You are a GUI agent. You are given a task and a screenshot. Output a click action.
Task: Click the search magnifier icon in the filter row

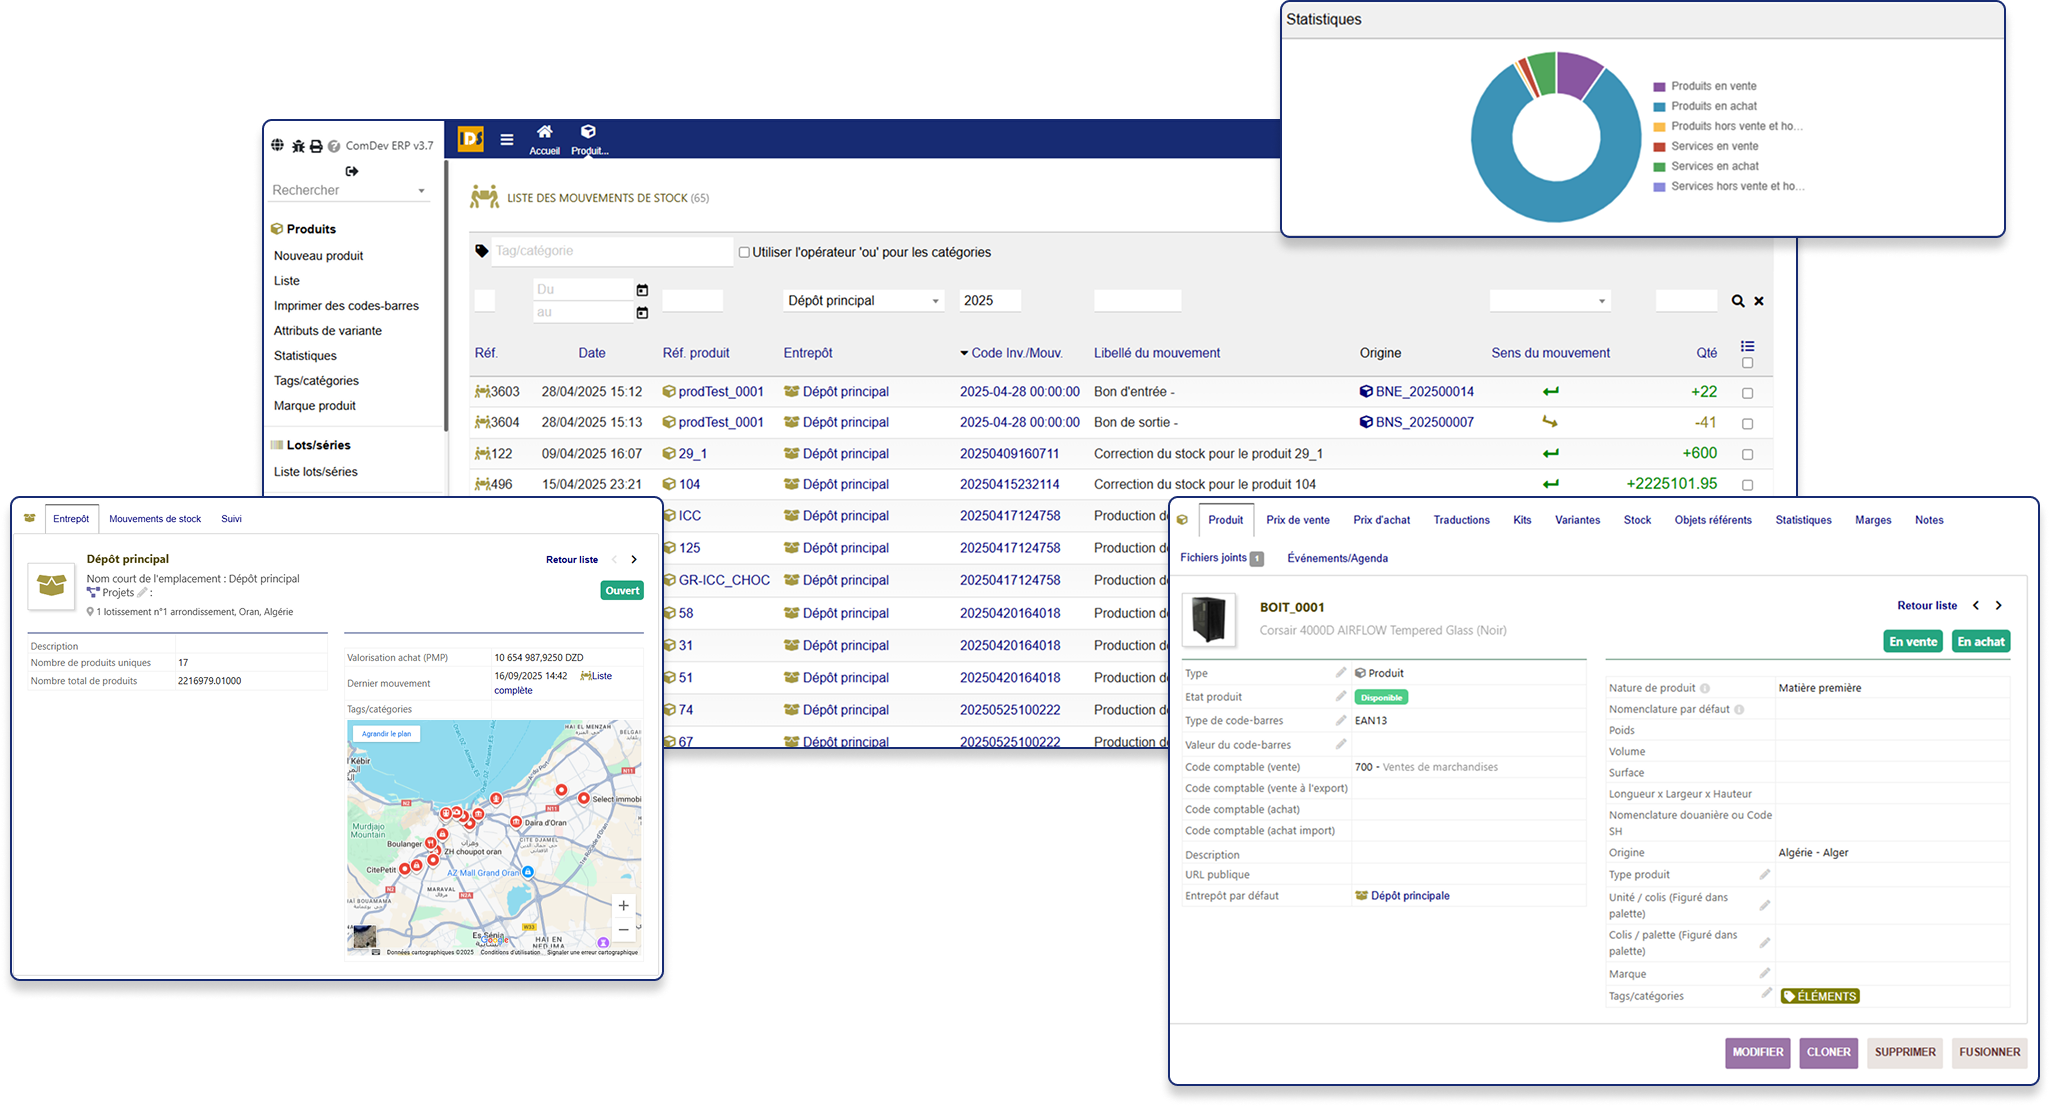[x=1738, y=301]
